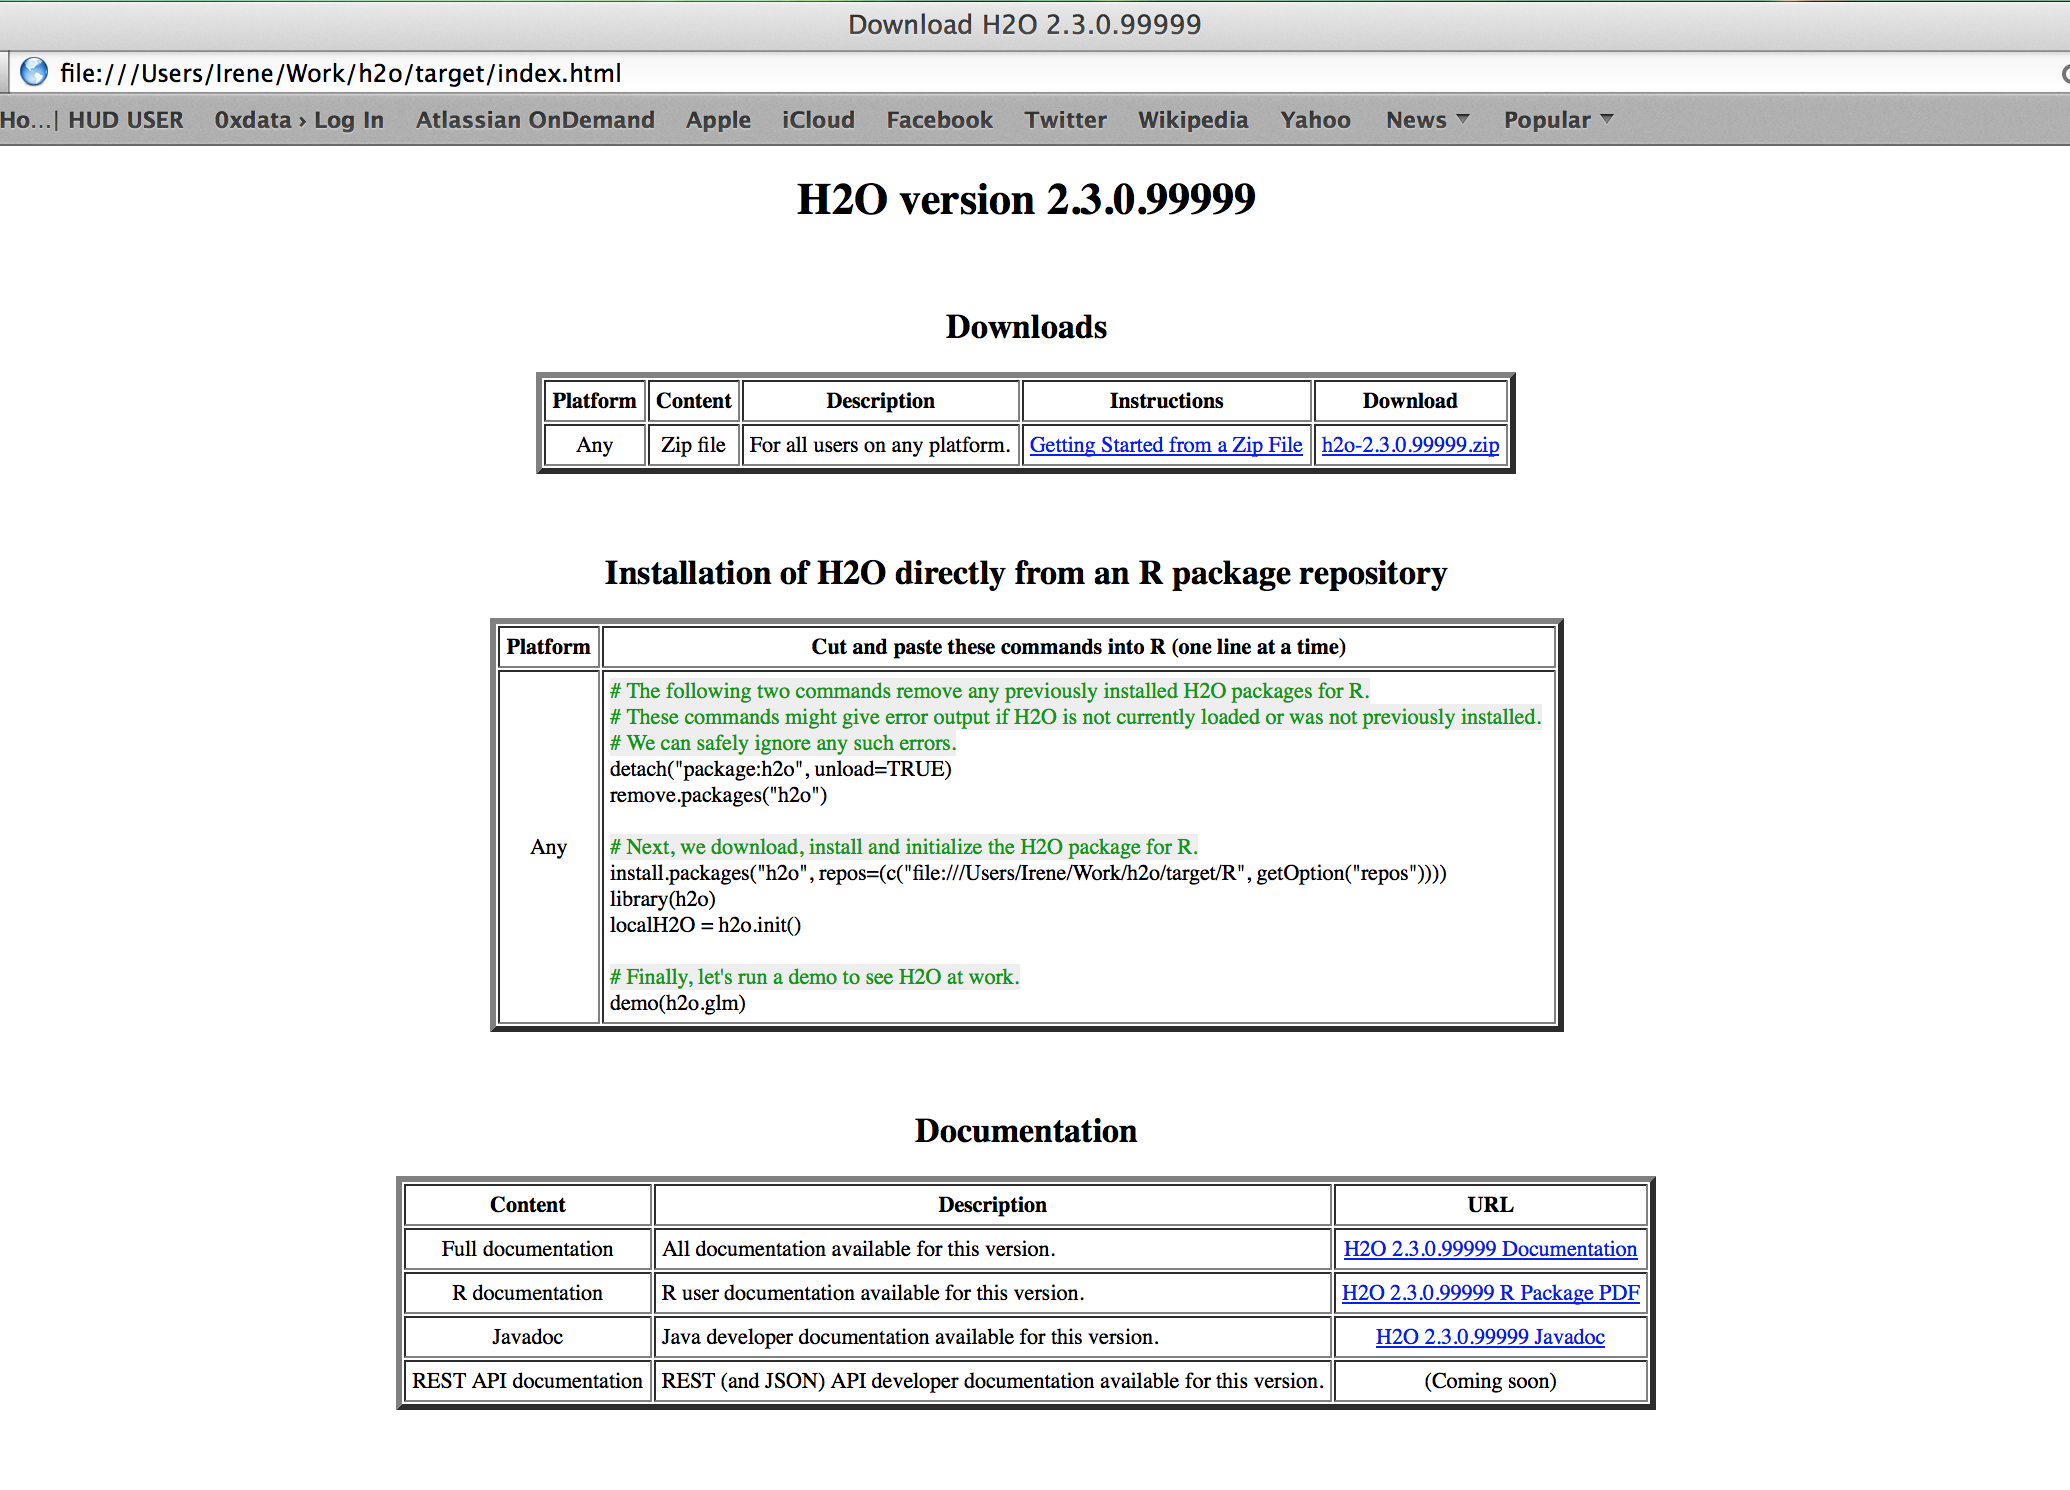Open H2O 2.3.0.99999 Documentation link

tap(1490, 1249)
